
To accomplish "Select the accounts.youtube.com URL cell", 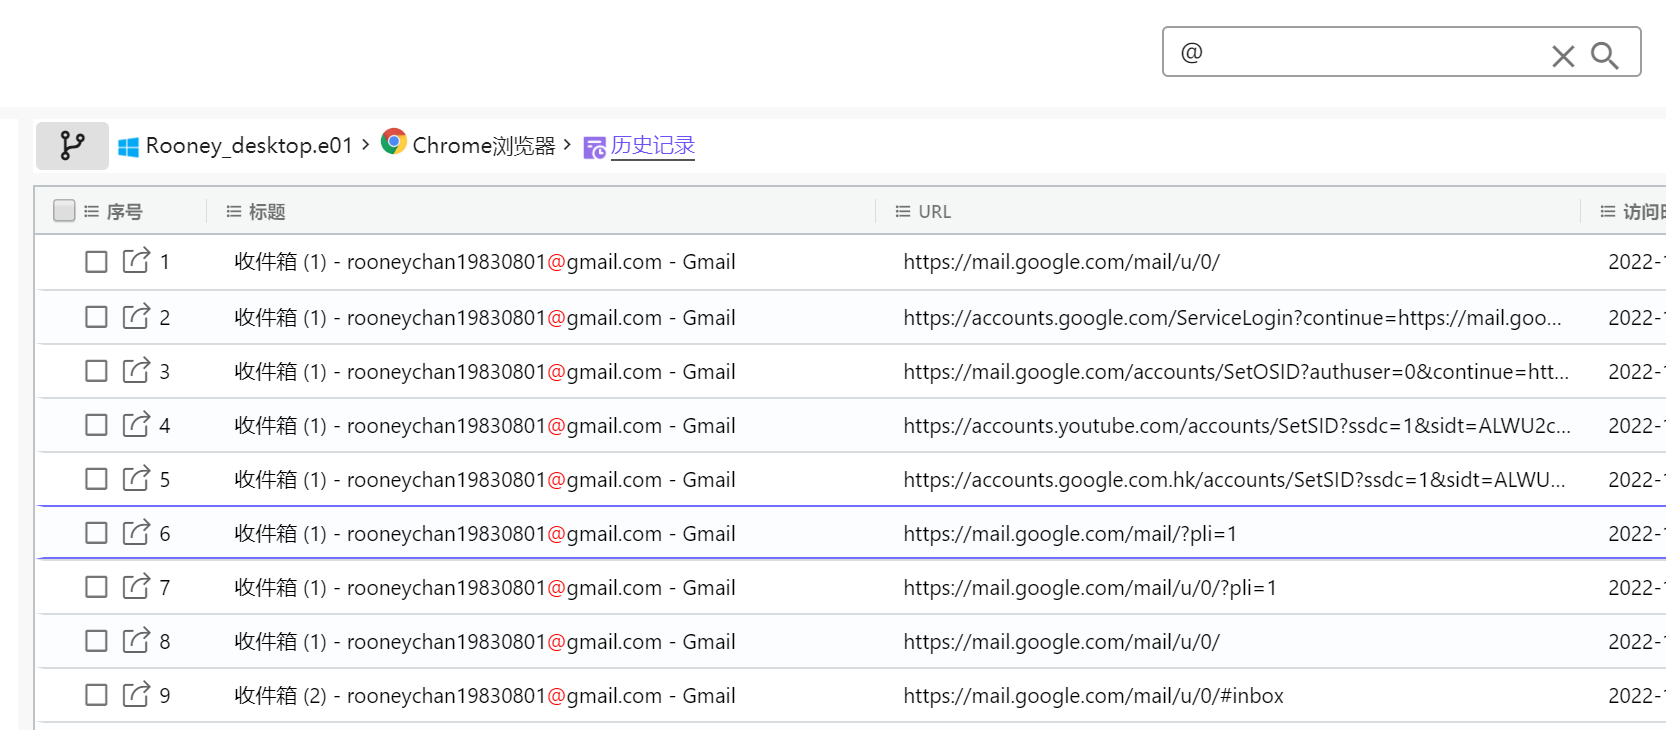I will point(1237,426).
